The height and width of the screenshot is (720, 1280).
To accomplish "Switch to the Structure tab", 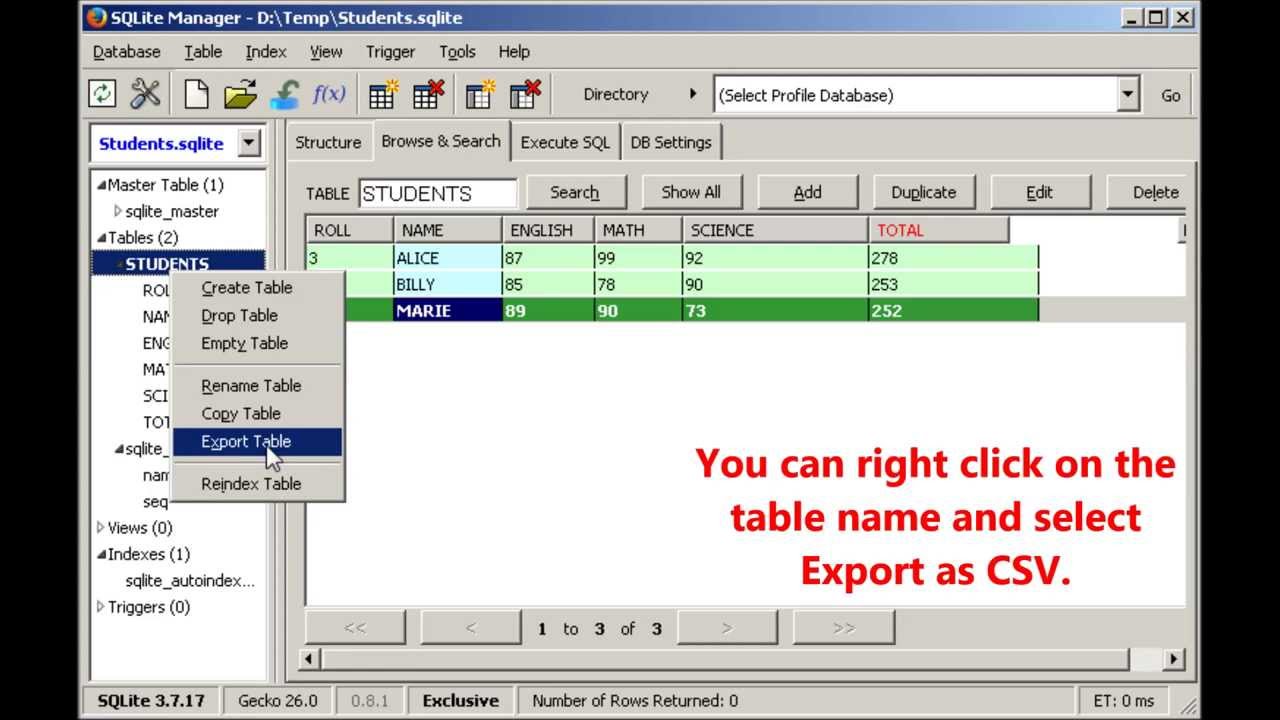I will (328, 142).
